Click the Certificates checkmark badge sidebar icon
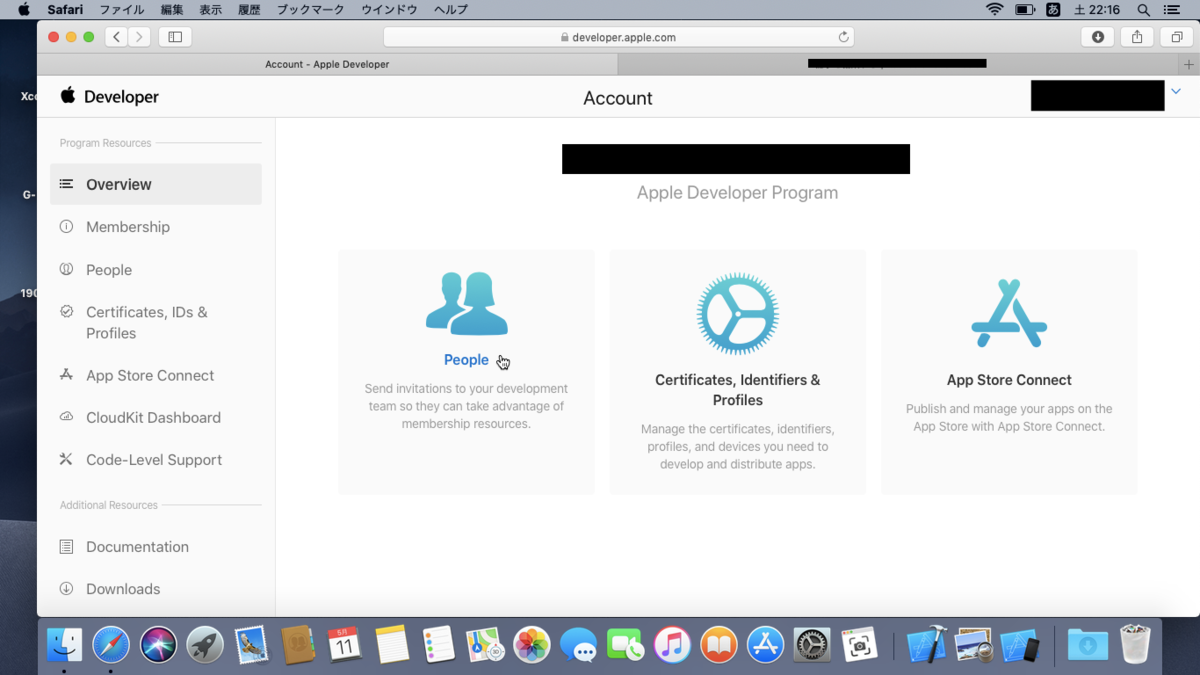Viewport: 1200px width, 675px height. (x=66, y=312)
